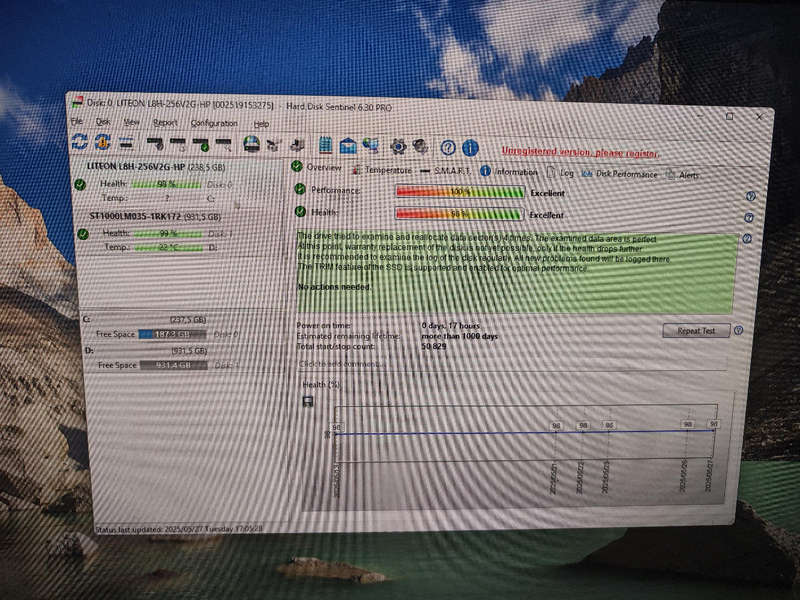This screenshot has width=800, height=600.
Task: Click the D: Free Space 931.4 GB bar
Action: pyautogui.click(x=173, y=365)
